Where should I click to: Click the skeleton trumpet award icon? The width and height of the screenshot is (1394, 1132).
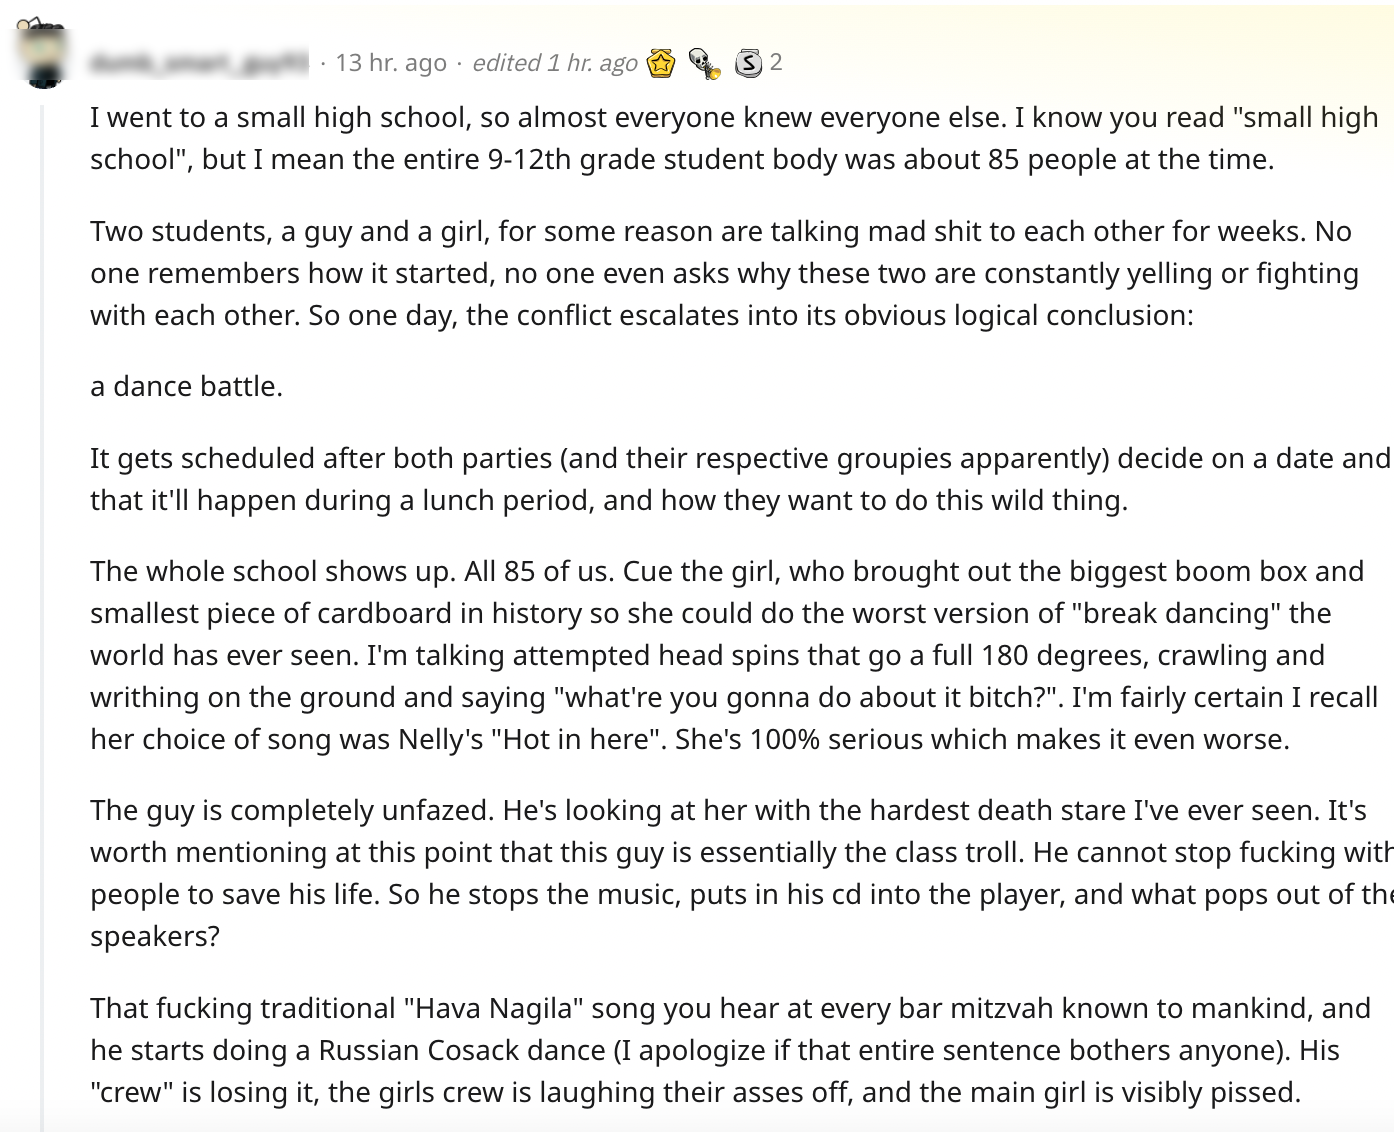tap(704, 63)
